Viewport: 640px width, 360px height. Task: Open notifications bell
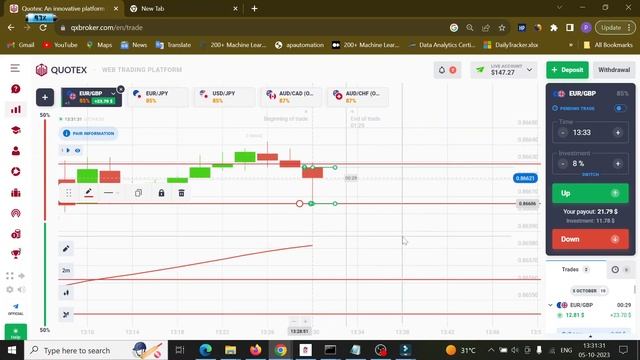point(447,70)
